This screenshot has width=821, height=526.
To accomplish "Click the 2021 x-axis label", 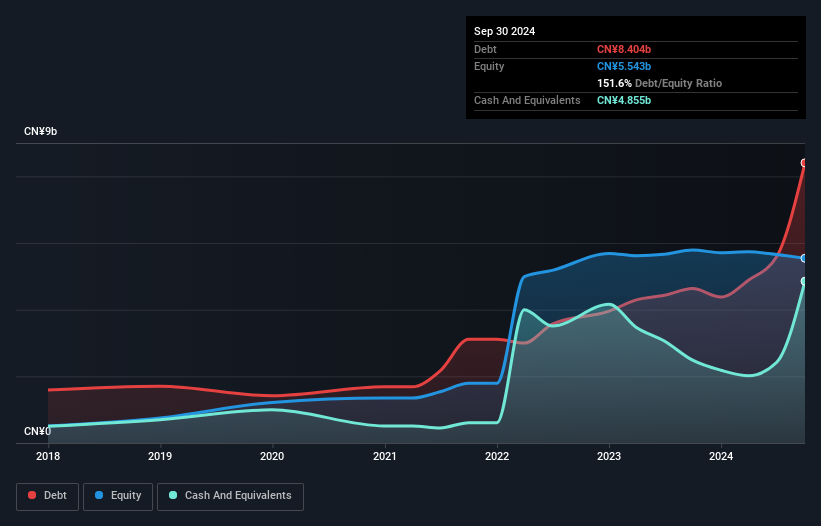I will tap(385, 456).
